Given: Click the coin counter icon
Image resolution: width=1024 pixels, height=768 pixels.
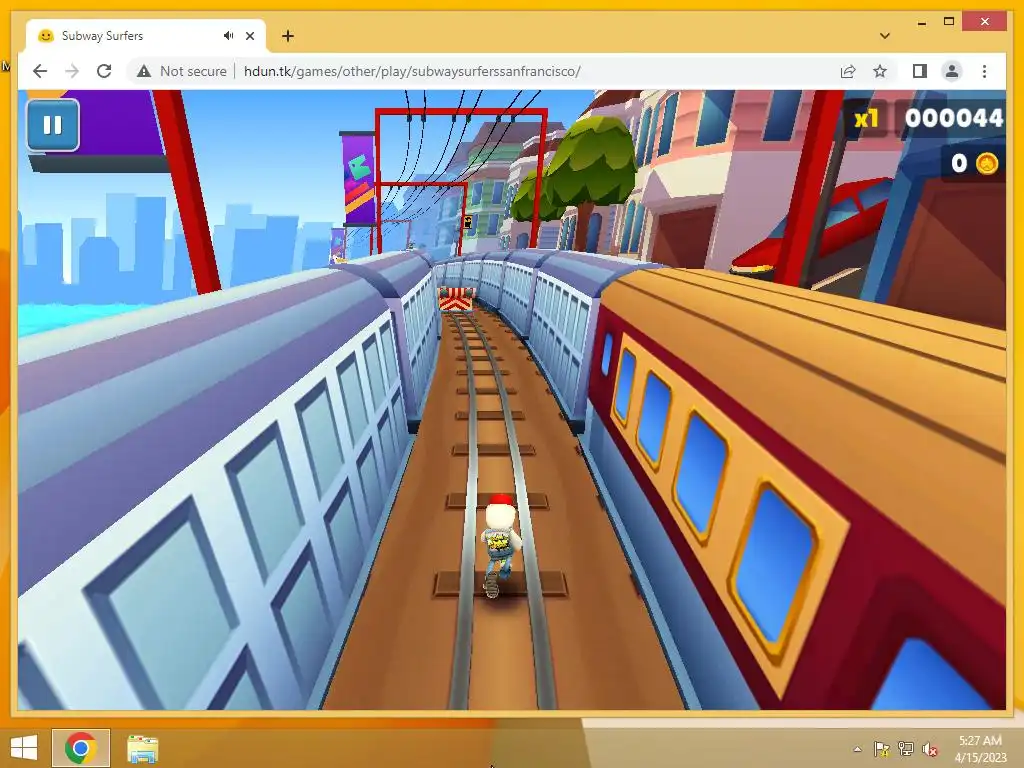Looking at the screenshot, I should pyautogui.click(x=987, y=163).
